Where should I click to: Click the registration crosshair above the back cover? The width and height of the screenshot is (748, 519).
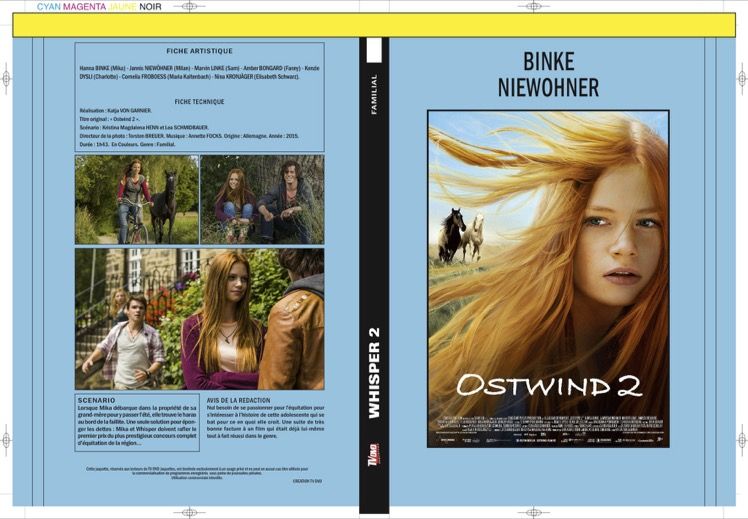pos(189,6)
